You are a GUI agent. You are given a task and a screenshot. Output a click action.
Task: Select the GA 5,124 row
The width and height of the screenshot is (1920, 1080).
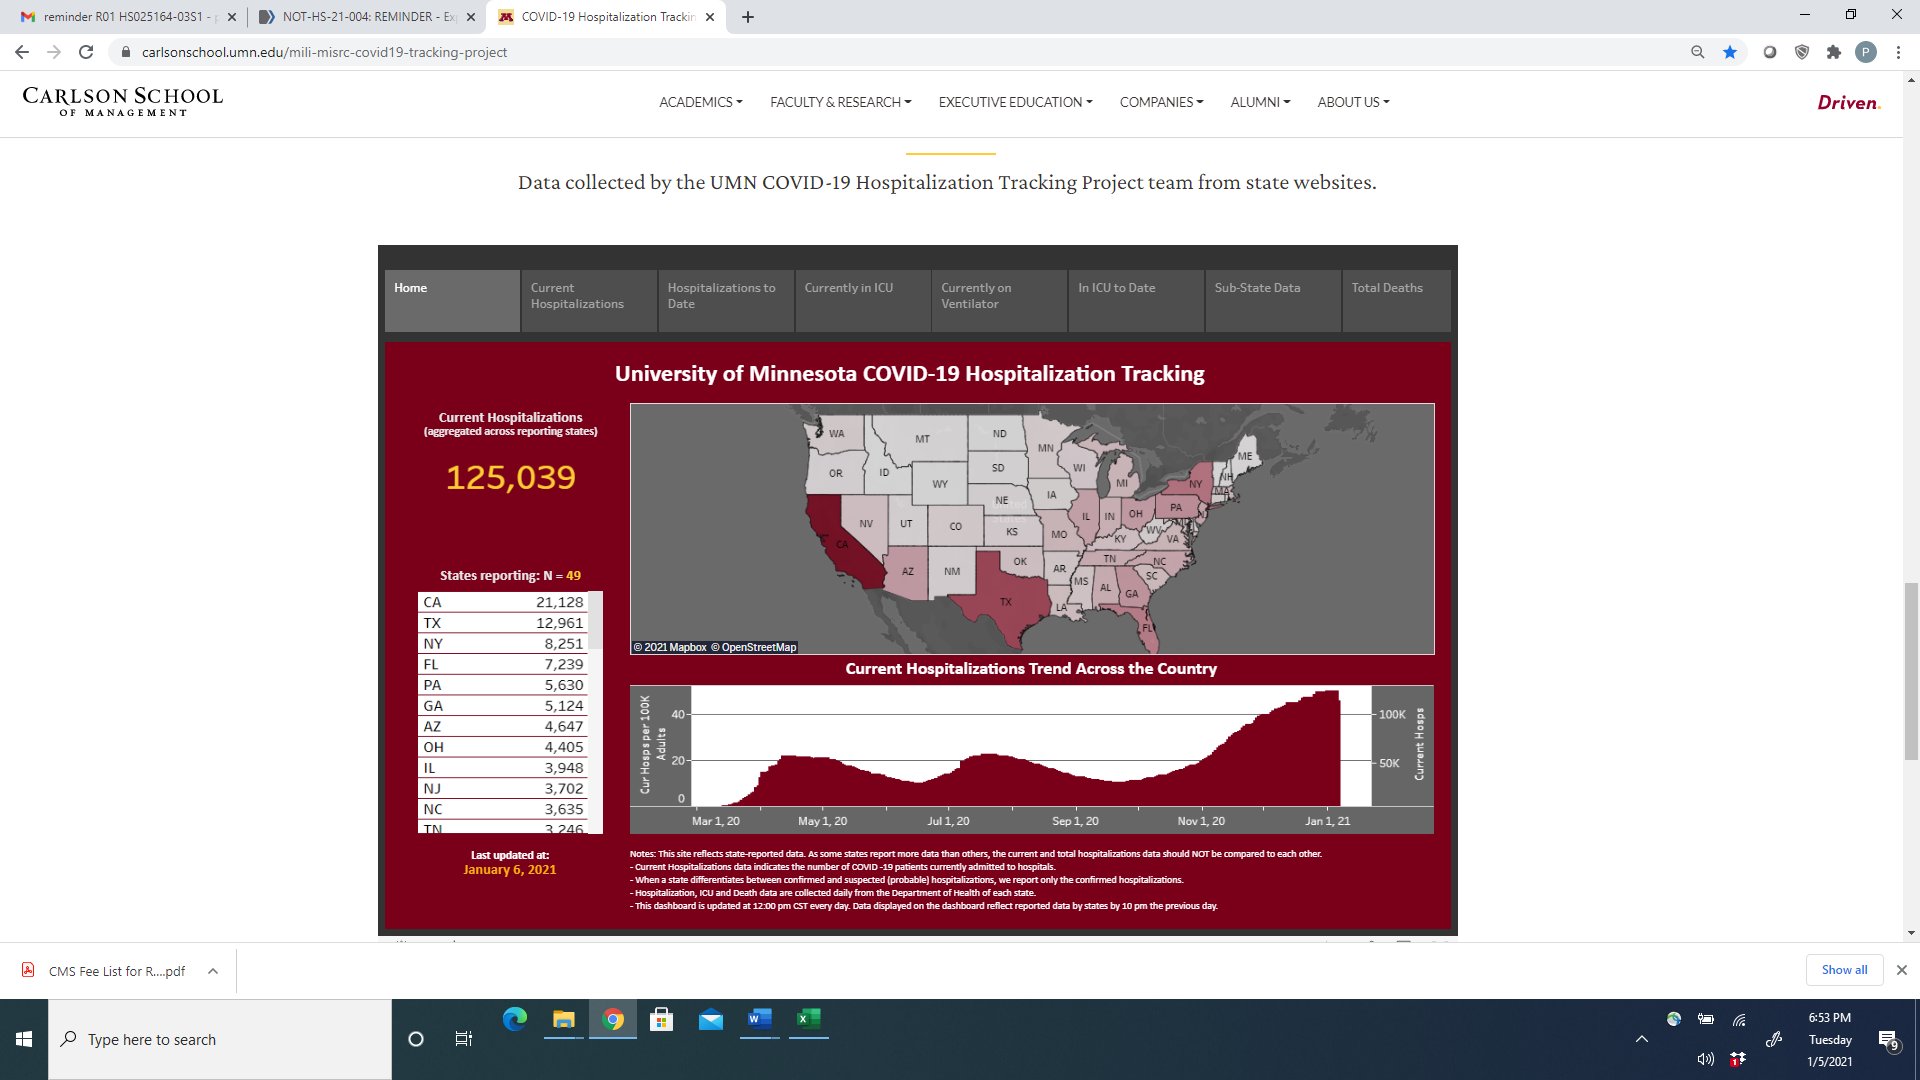503,706
